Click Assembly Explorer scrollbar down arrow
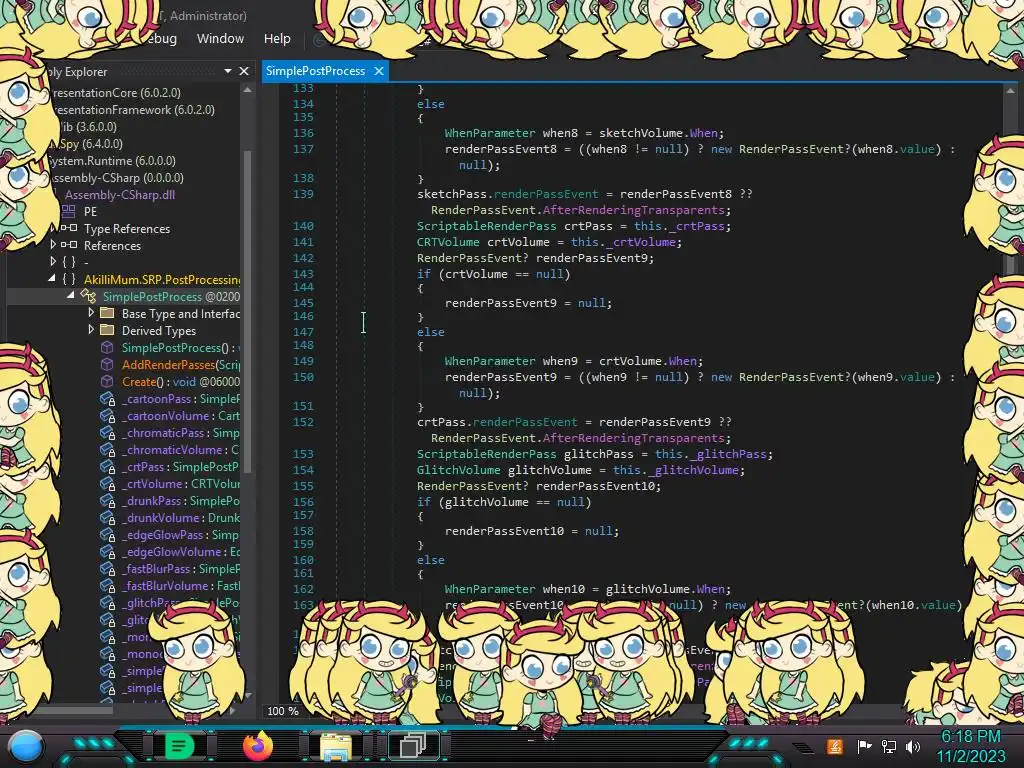Screen dimensions: 1024x768 (248, 695)
